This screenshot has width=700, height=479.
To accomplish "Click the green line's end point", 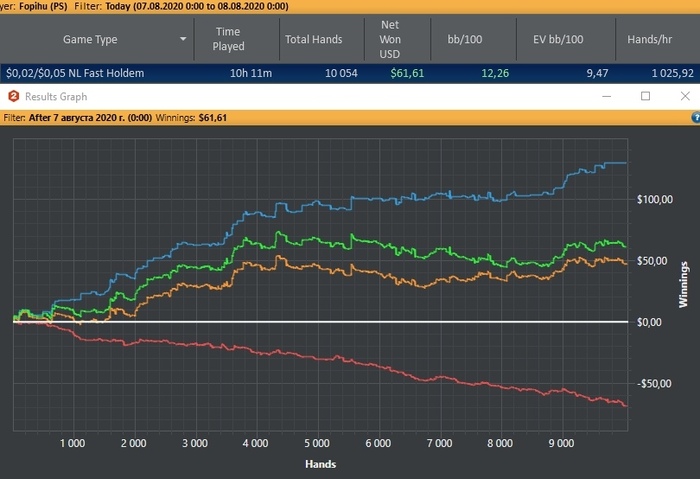I will coord(625,246).
